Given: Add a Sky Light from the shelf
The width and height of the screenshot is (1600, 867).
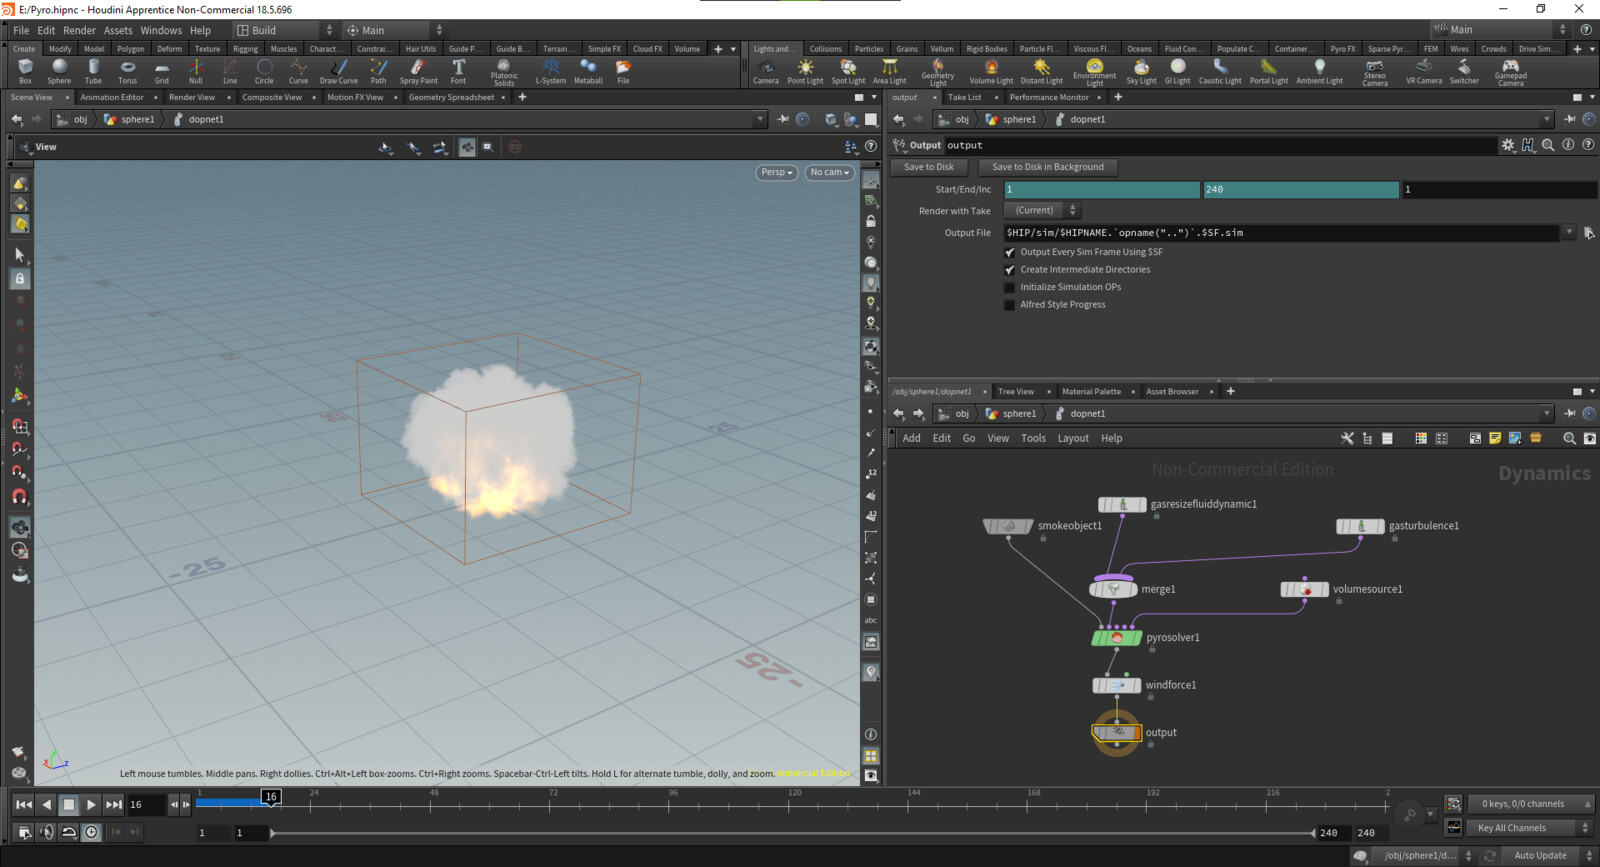Looking at the screenshot, I should [1141, 71].
